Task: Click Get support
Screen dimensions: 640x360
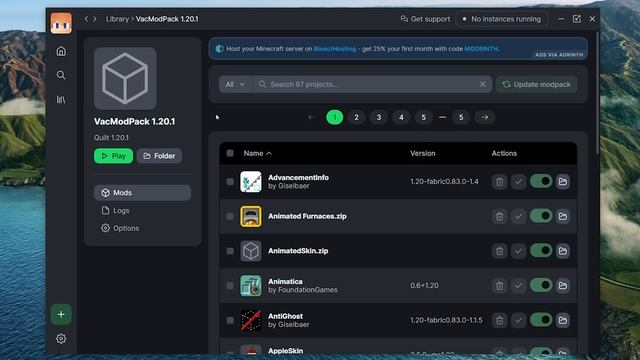Action: click(425, 19)
